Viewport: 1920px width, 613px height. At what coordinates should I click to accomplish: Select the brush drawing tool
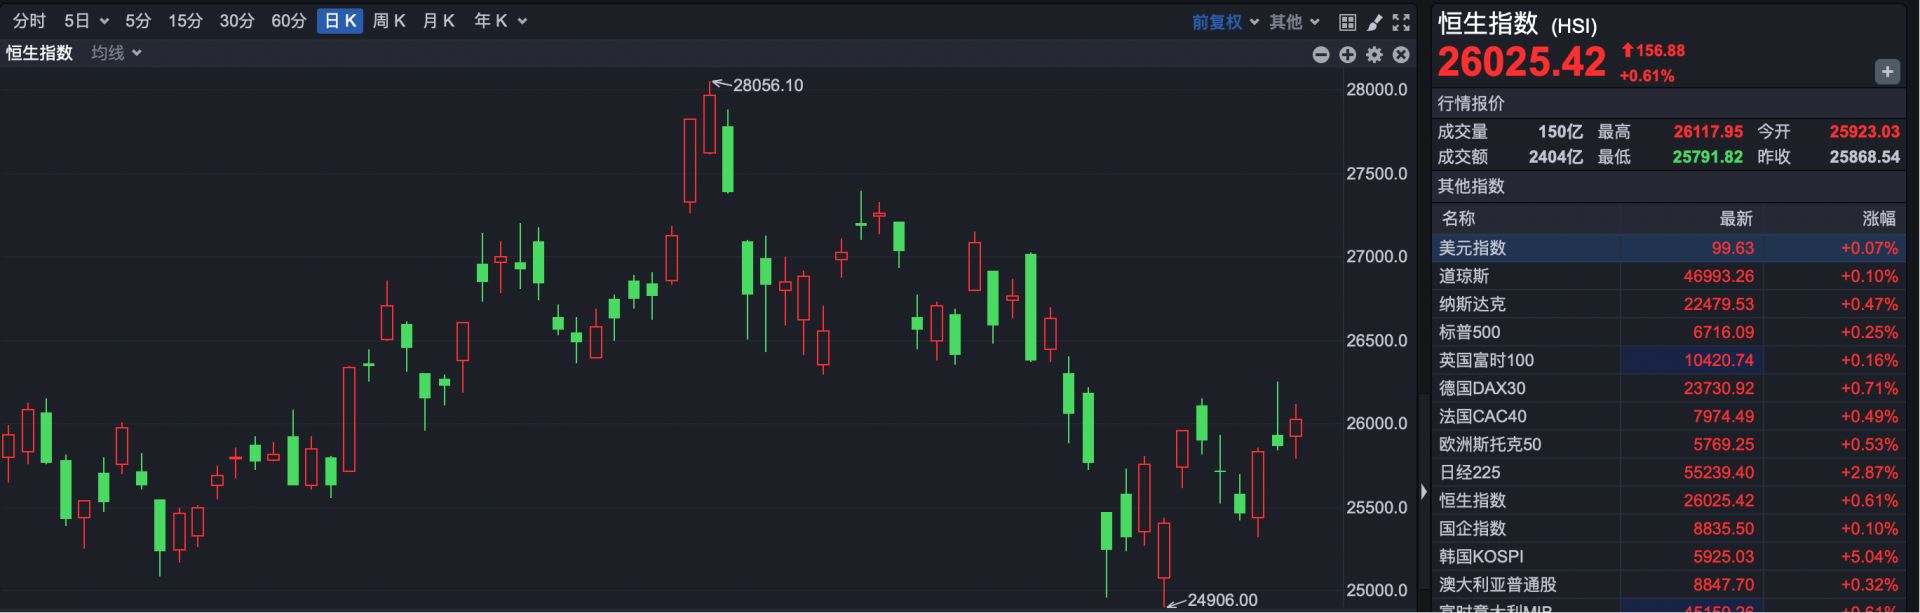coord(1375,22)
